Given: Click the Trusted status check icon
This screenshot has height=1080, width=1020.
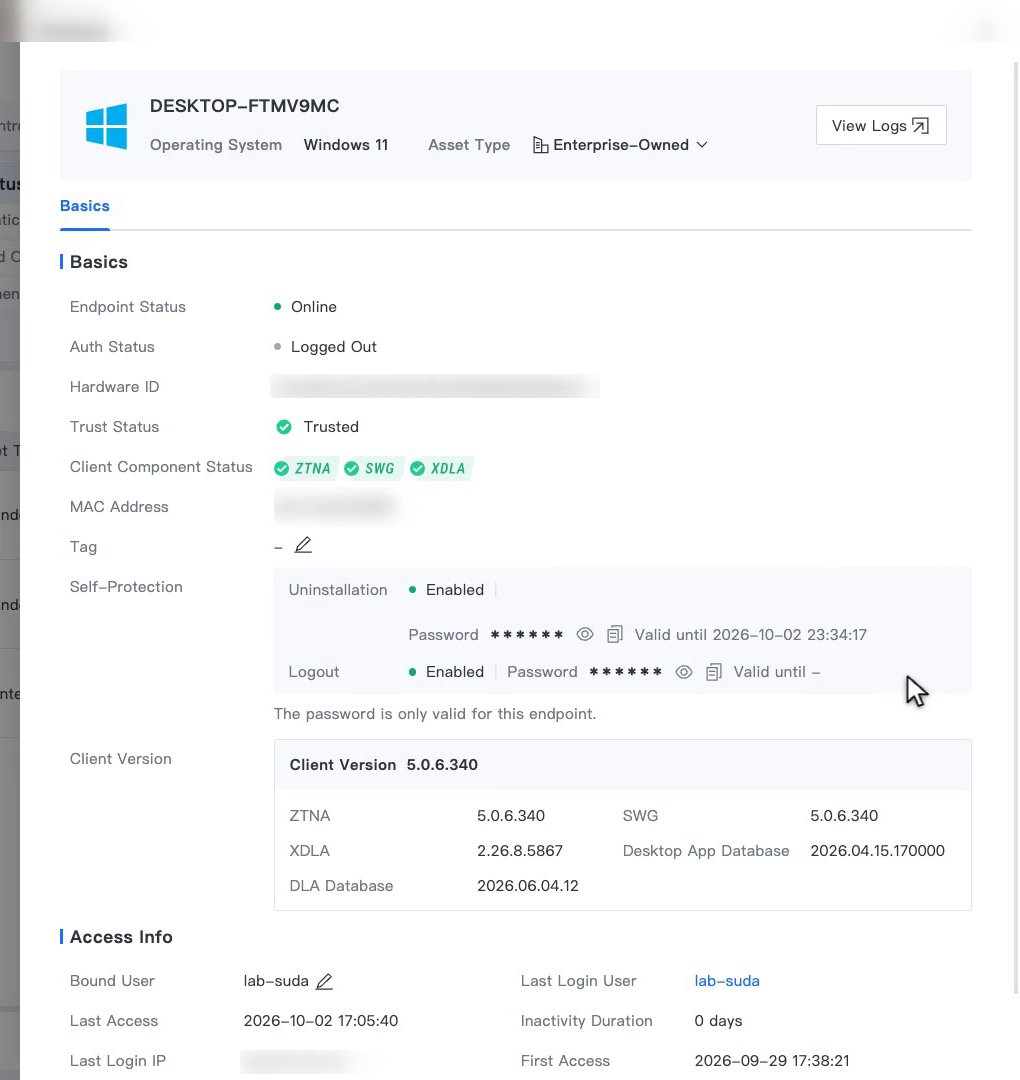Looking at the screenshot, I should 284,427.
